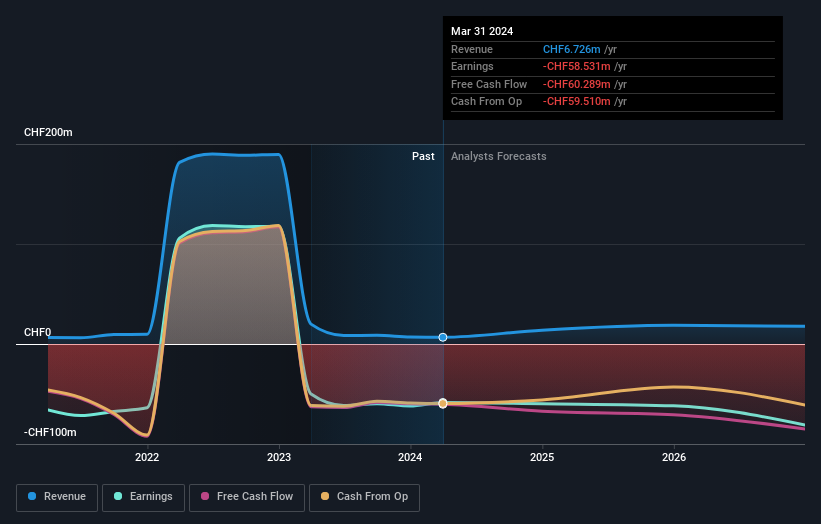Toggle the Earnings legend button
The height and width of the screenshot is (524, 821).
[x=143, y=497]
